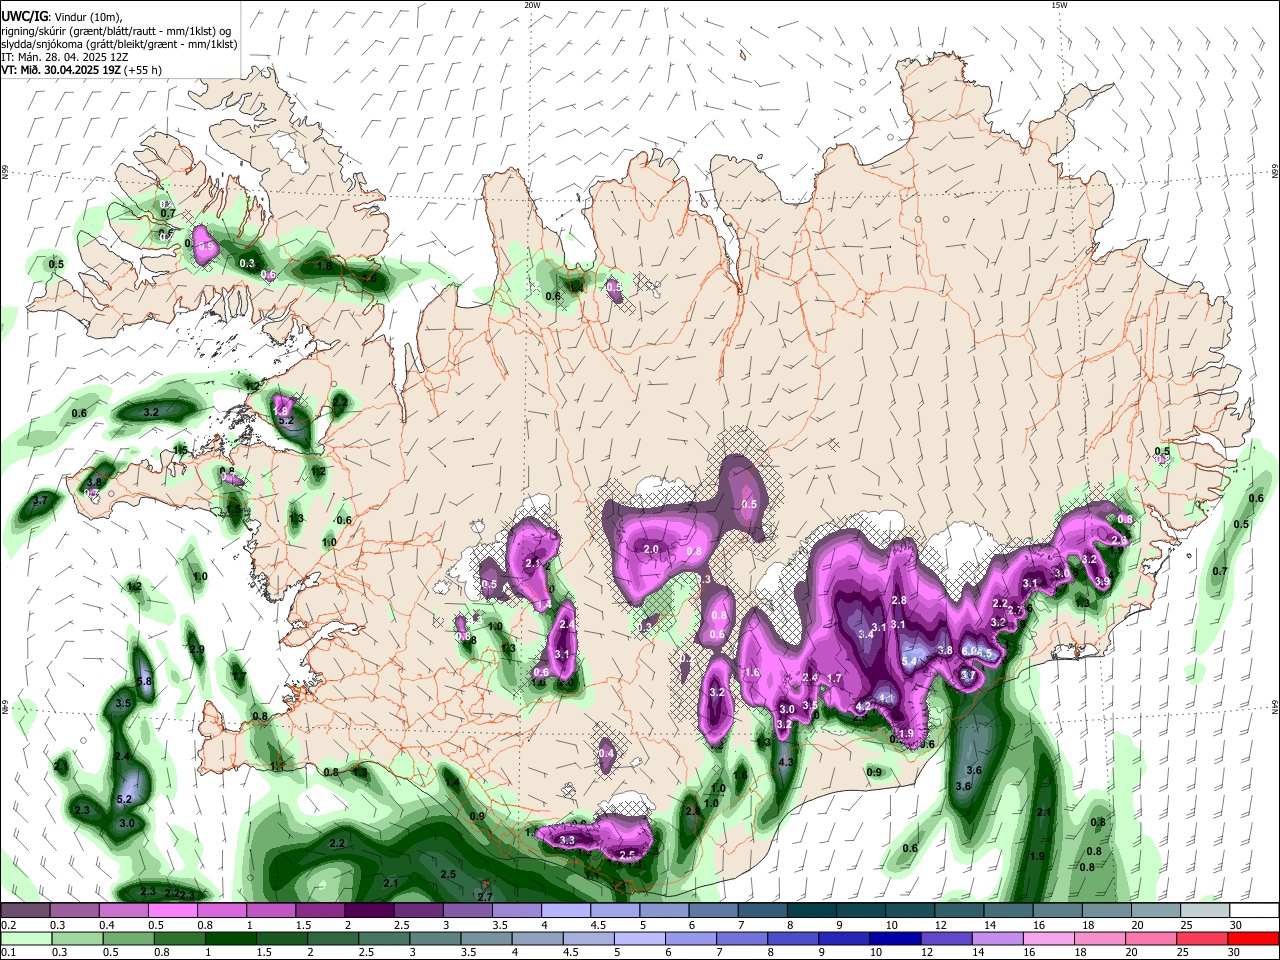Select the bright pink snow swatch for 0.5–0.8
The image size is (1280, 960).
pyautogui.click(x=173, y=911)
